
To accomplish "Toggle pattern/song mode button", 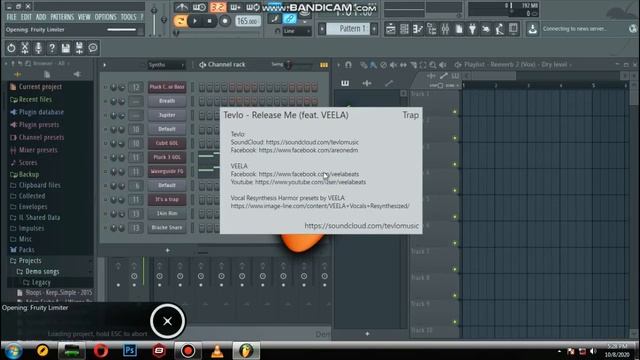I will (180, 21).
